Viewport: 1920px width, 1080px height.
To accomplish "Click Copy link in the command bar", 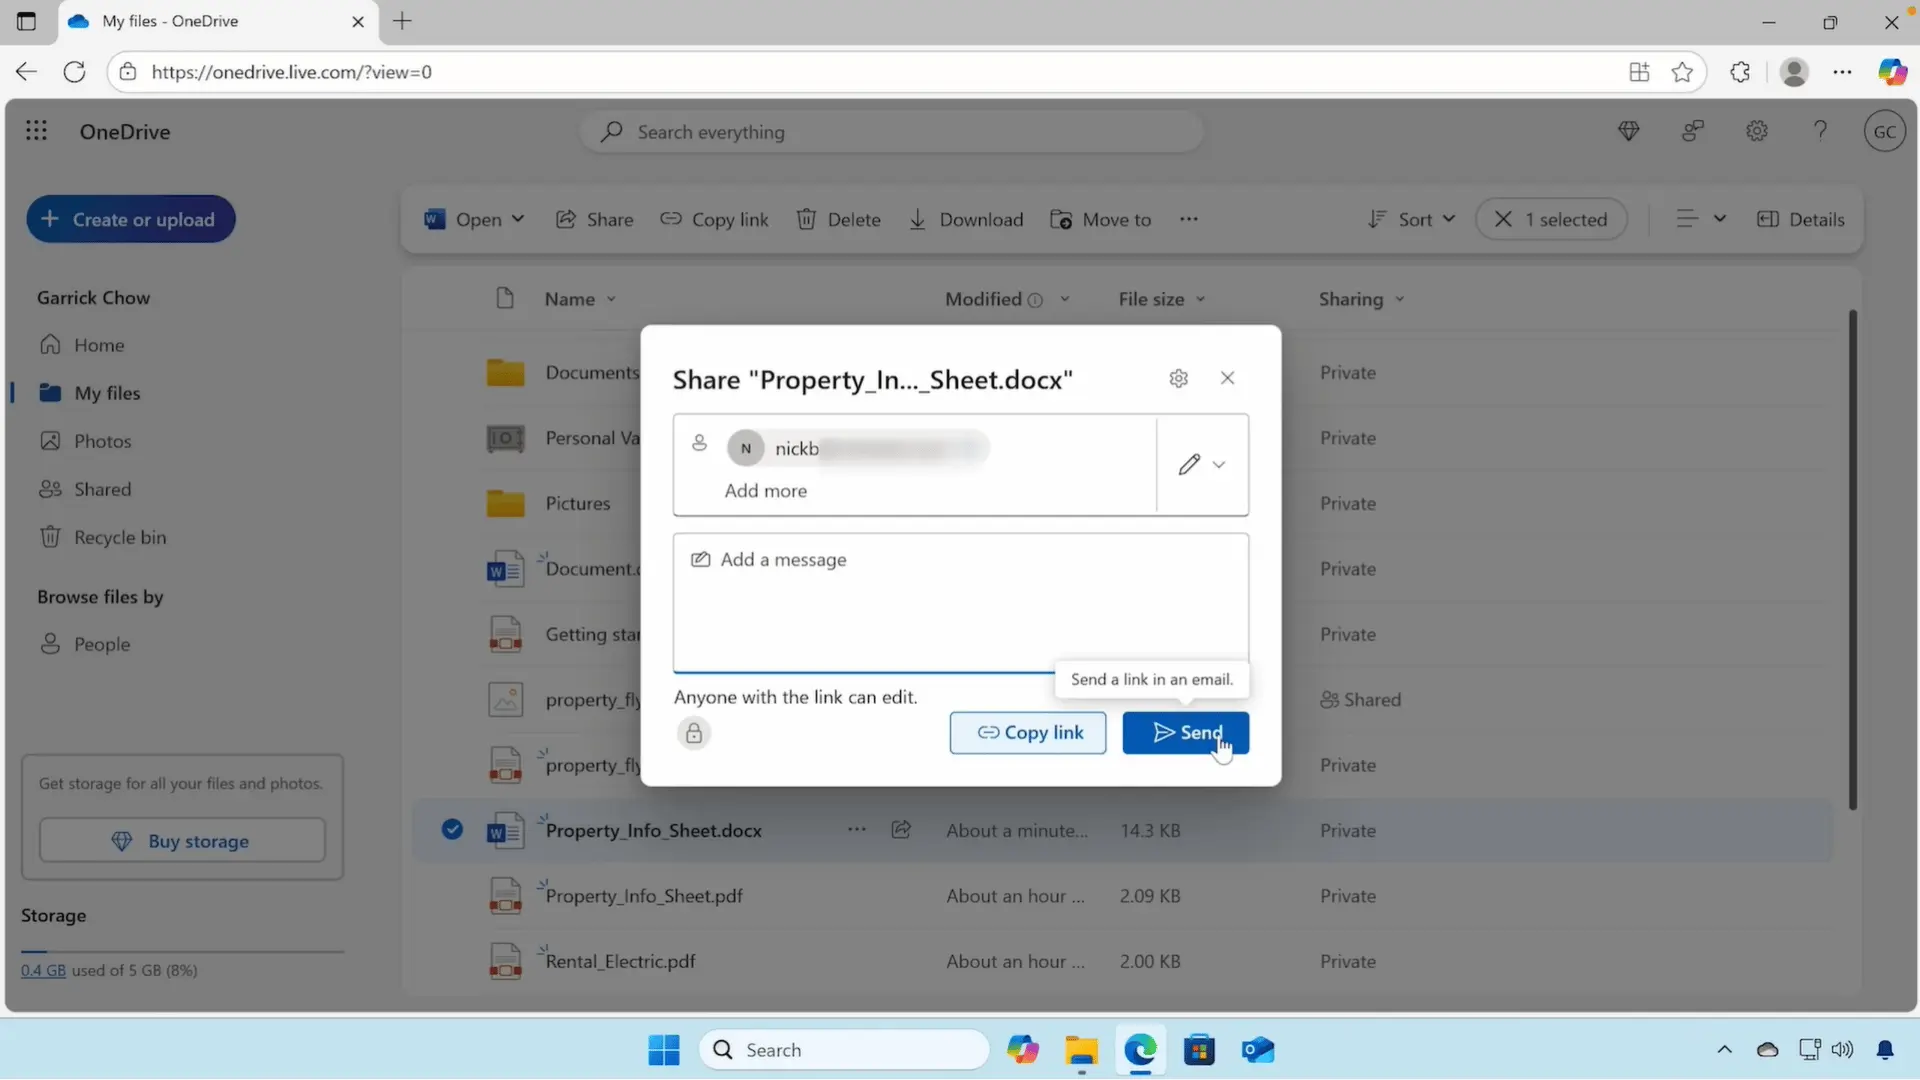I will pyautogui.click(x=714, y=220).
